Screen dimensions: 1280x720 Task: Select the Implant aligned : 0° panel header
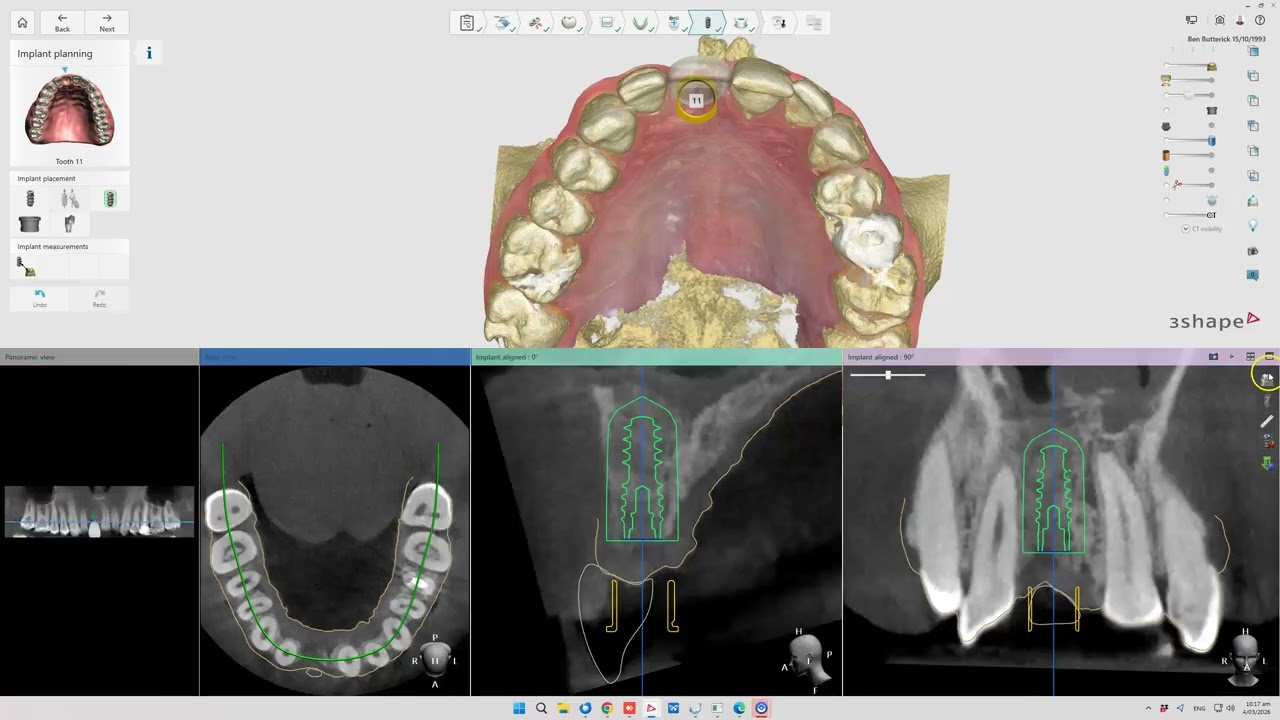pyautogui.click(x=657, y=357)
